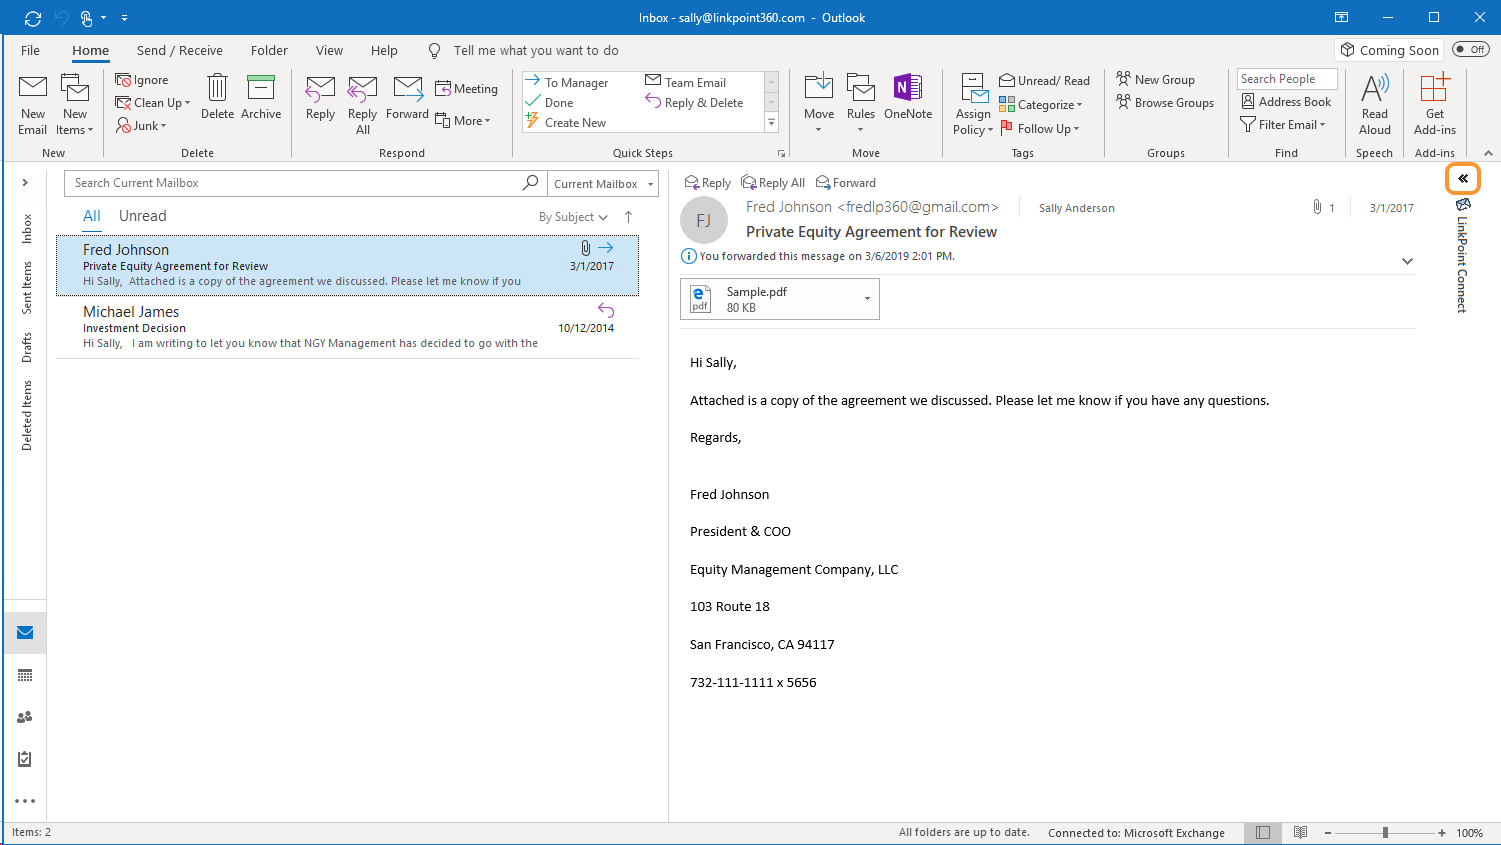Open the Filter Email dropdown
1501x845 pixels.
(x=1282, y=125)
